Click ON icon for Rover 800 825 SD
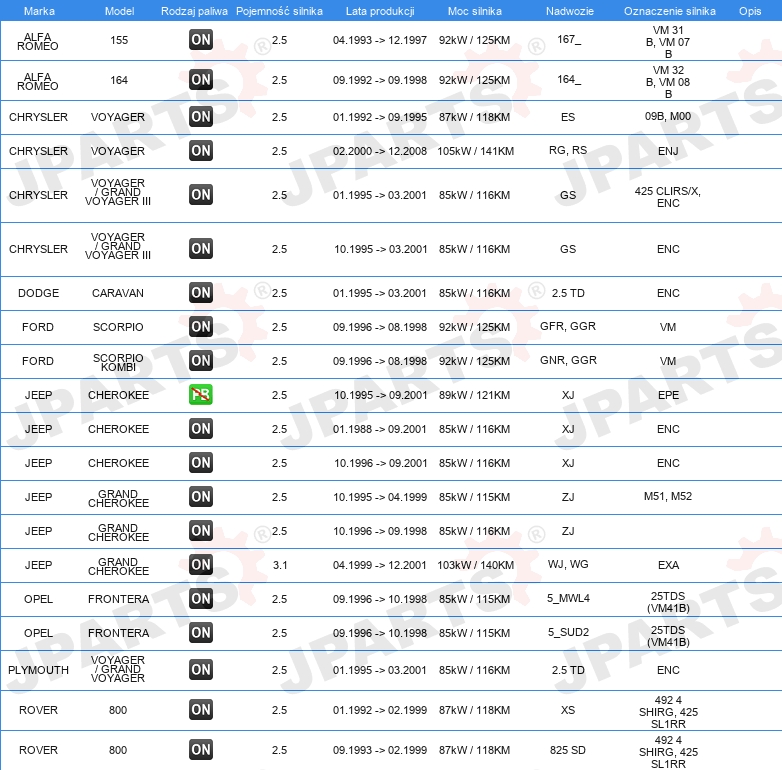This screenshot has width=782, height=770. (201, 750)
